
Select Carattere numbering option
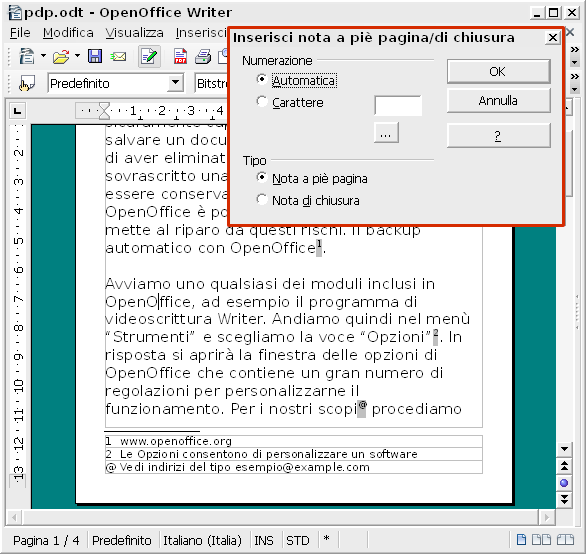coord(290,102)
